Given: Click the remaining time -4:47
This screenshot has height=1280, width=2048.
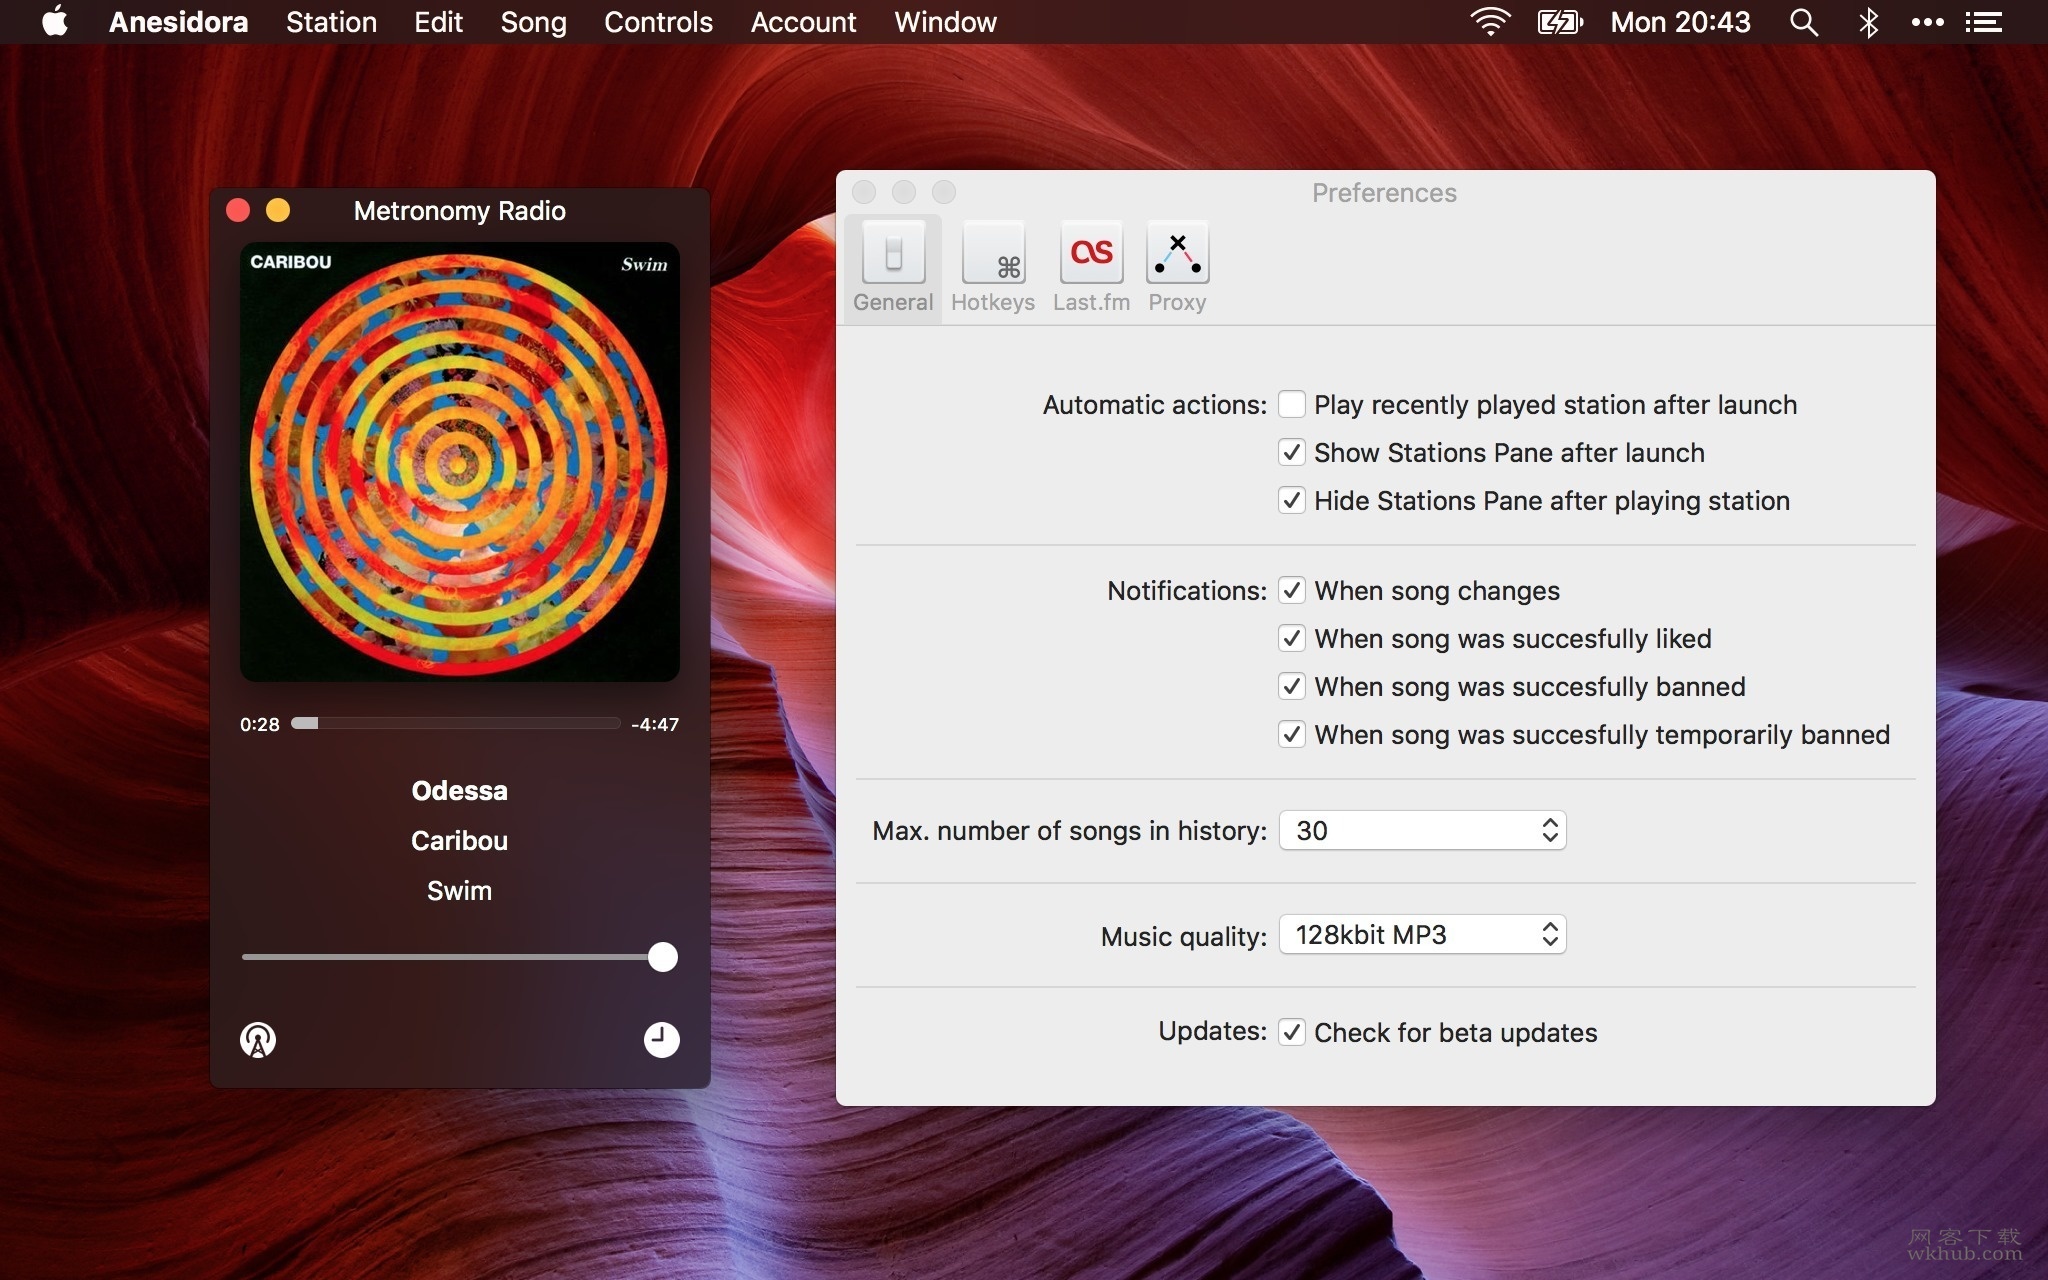Looking at the screenshot, I should click(655, 724).
